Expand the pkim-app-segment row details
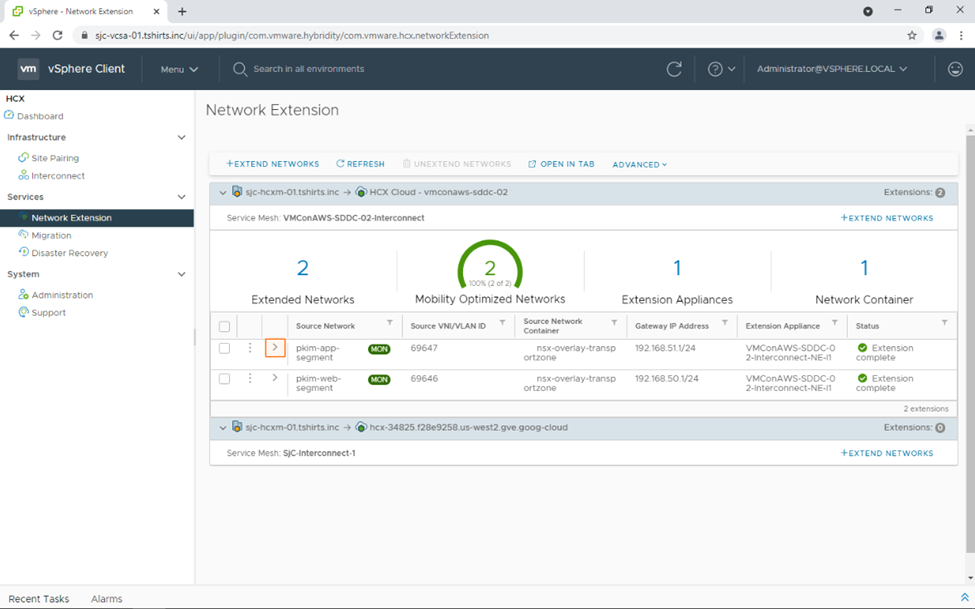 pyautogui.click(x=275, y=348)
